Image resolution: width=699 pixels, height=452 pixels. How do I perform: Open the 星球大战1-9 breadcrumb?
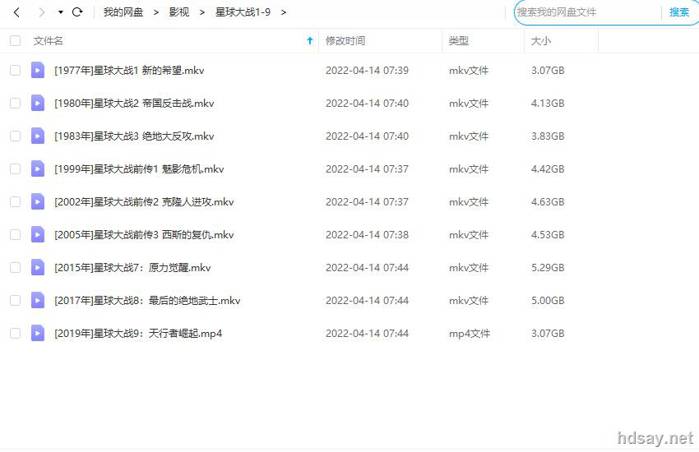[x=243, y=12]
